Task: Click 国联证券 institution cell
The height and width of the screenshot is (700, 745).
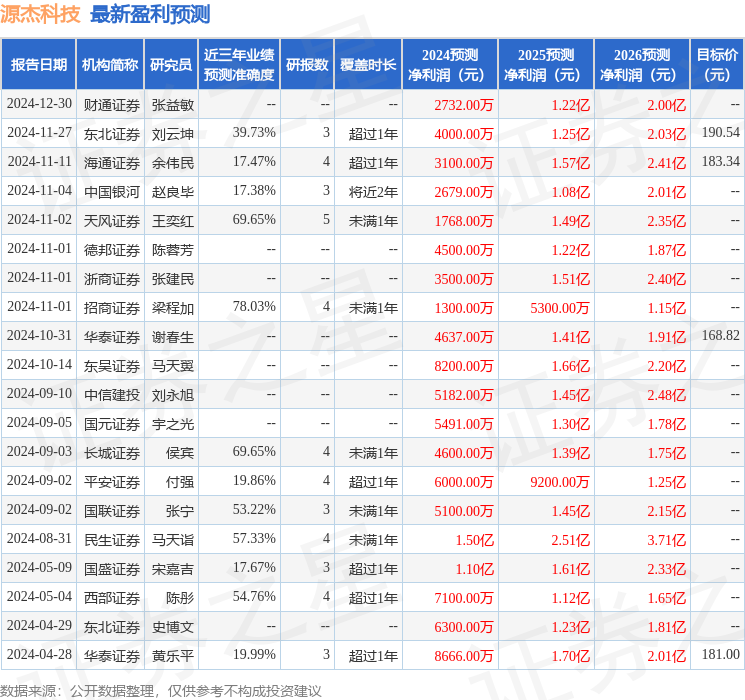Action: 112,511
